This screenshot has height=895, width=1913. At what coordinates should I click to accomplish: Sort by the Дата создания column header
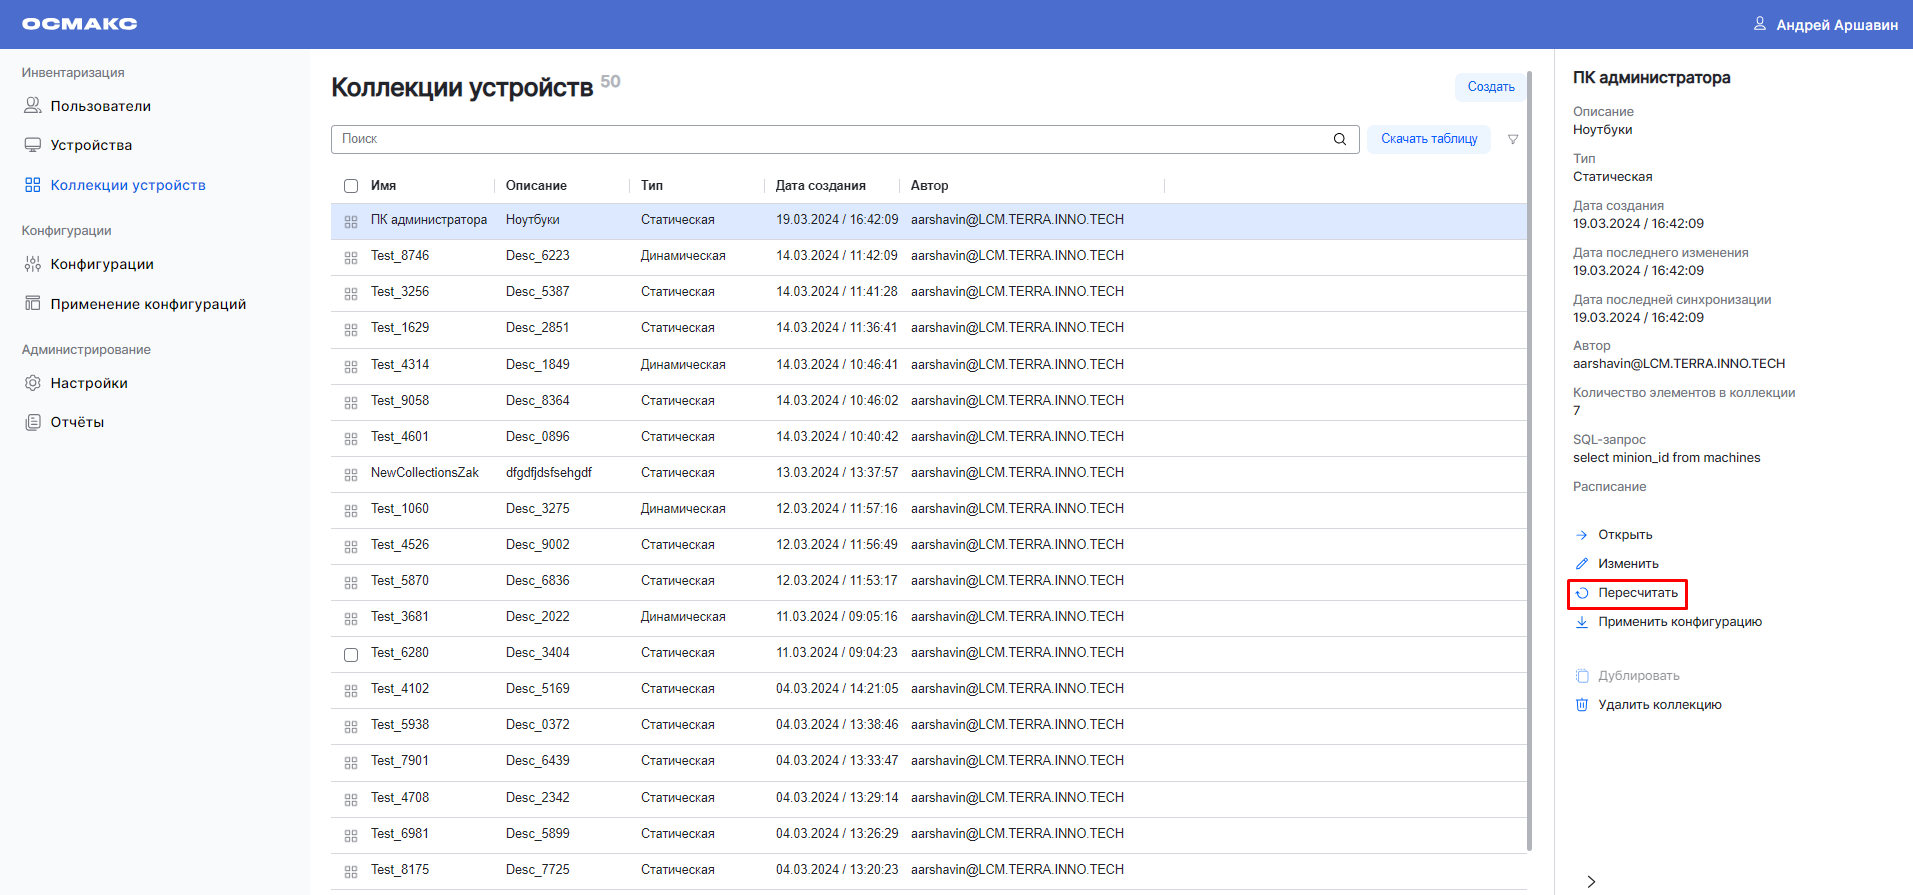coord(820,186)
